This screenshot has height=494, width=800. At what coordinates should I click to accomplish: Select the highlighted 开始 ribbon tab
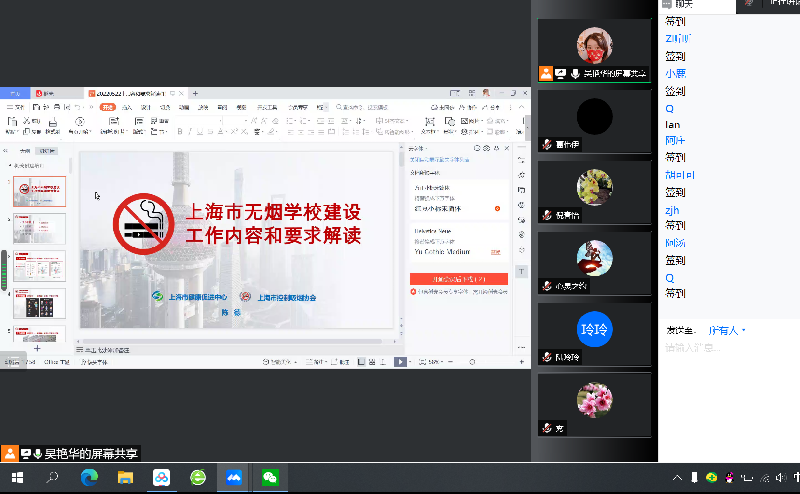click(108, 107)
